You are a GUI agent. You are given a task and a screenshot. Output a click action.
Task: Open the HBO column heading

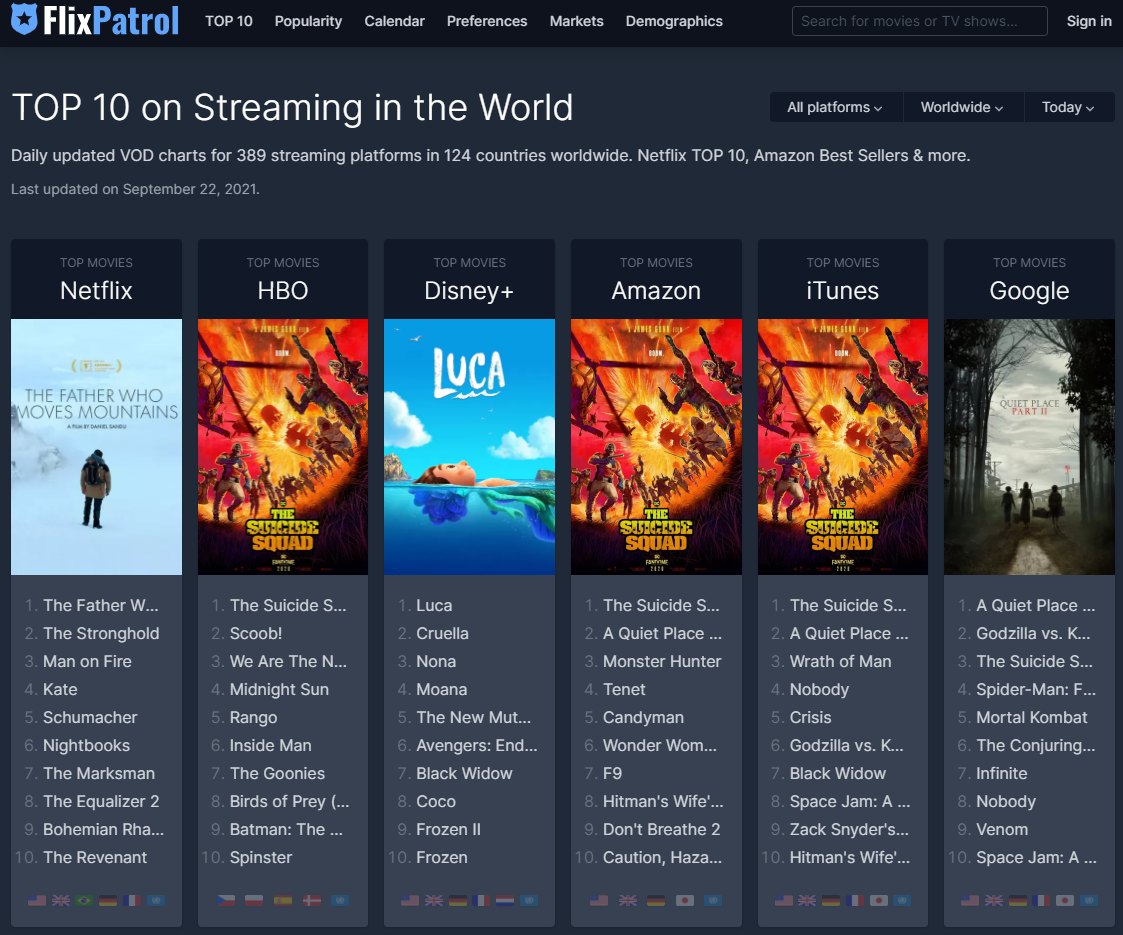(x=283, y=291)
